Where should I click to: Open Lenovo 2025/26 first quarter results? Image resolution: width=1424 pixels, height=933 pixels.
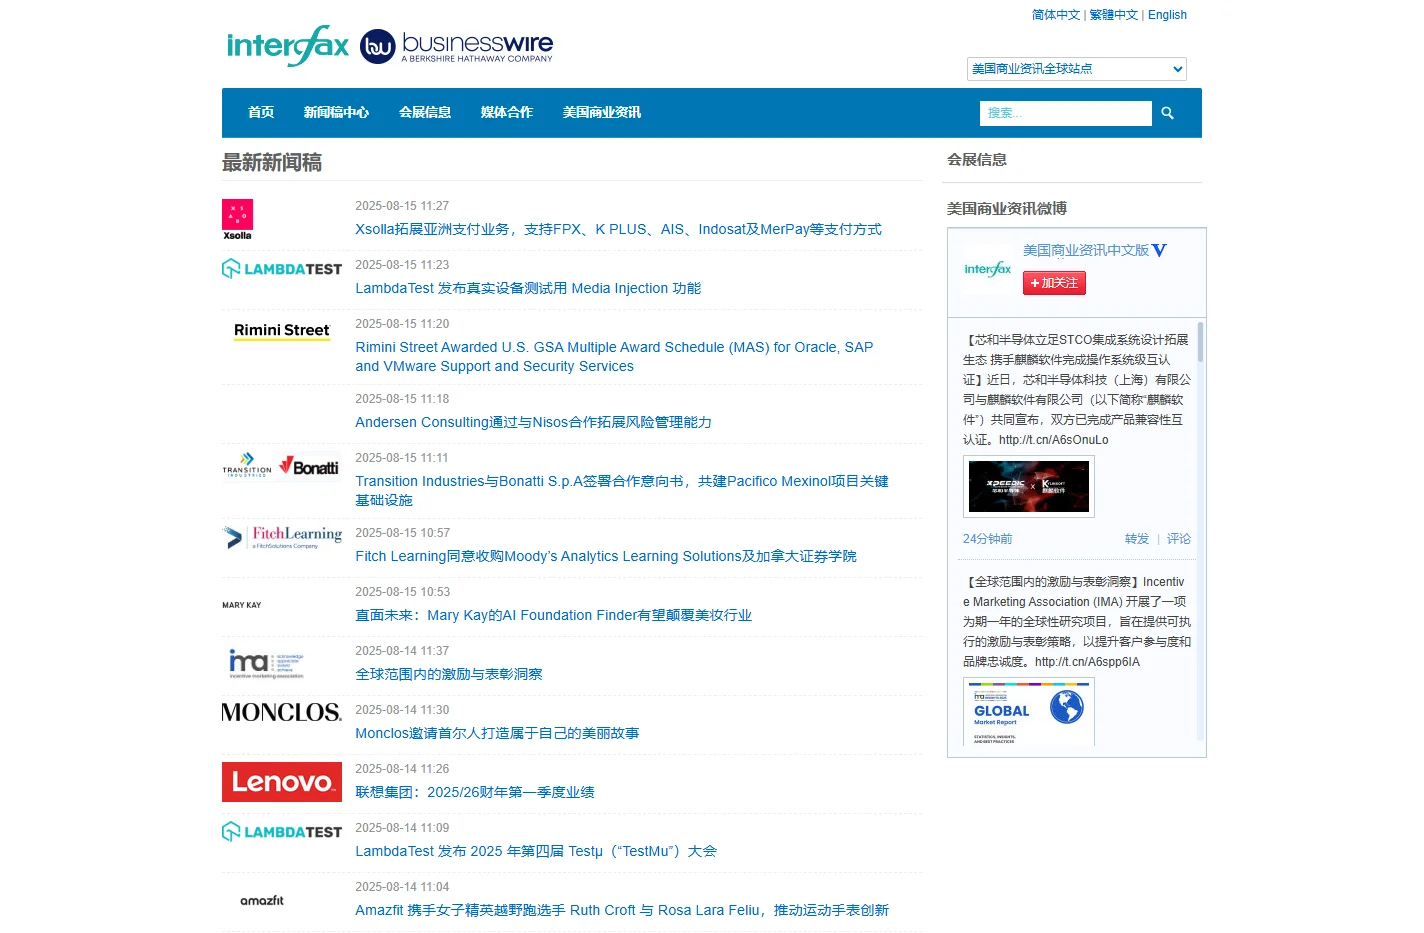click(x=475, y=792)
